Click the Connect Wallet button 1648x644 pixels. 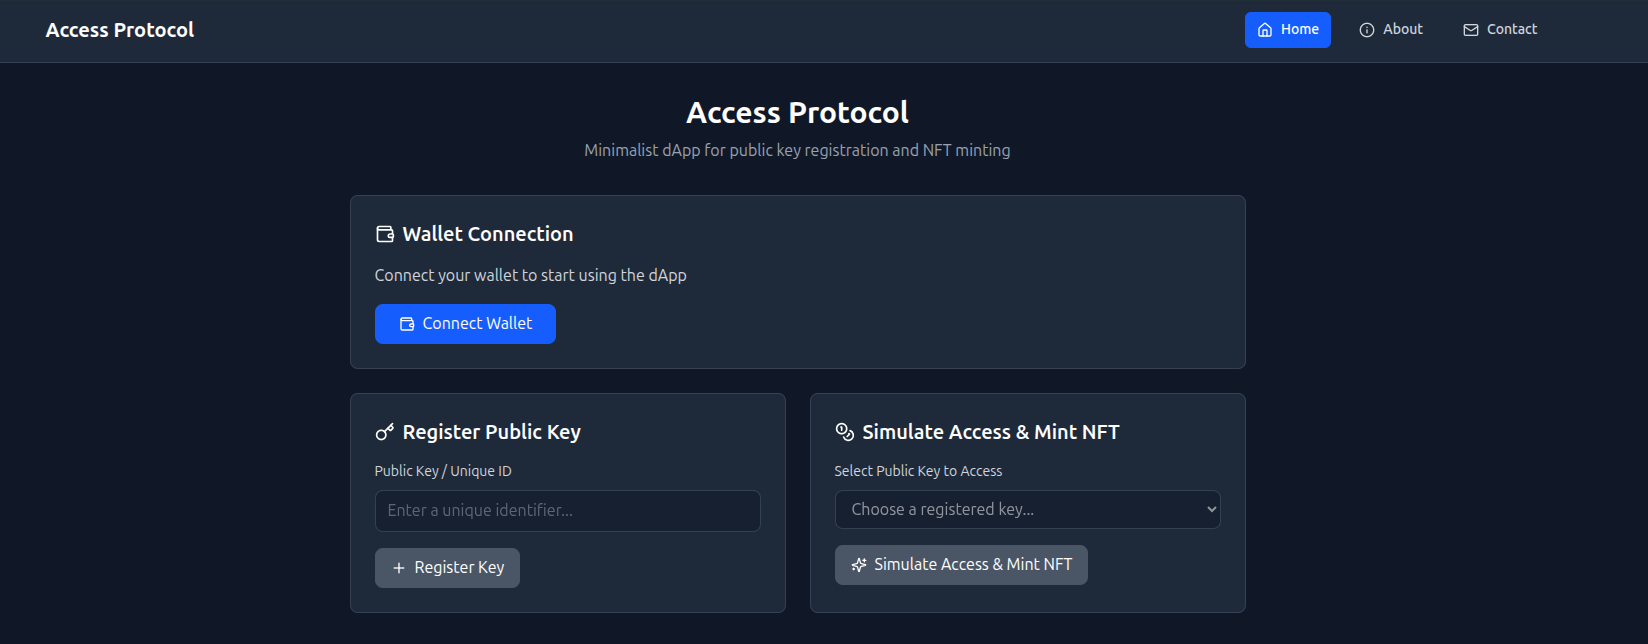pyautogui.click(x=465, y=323)
